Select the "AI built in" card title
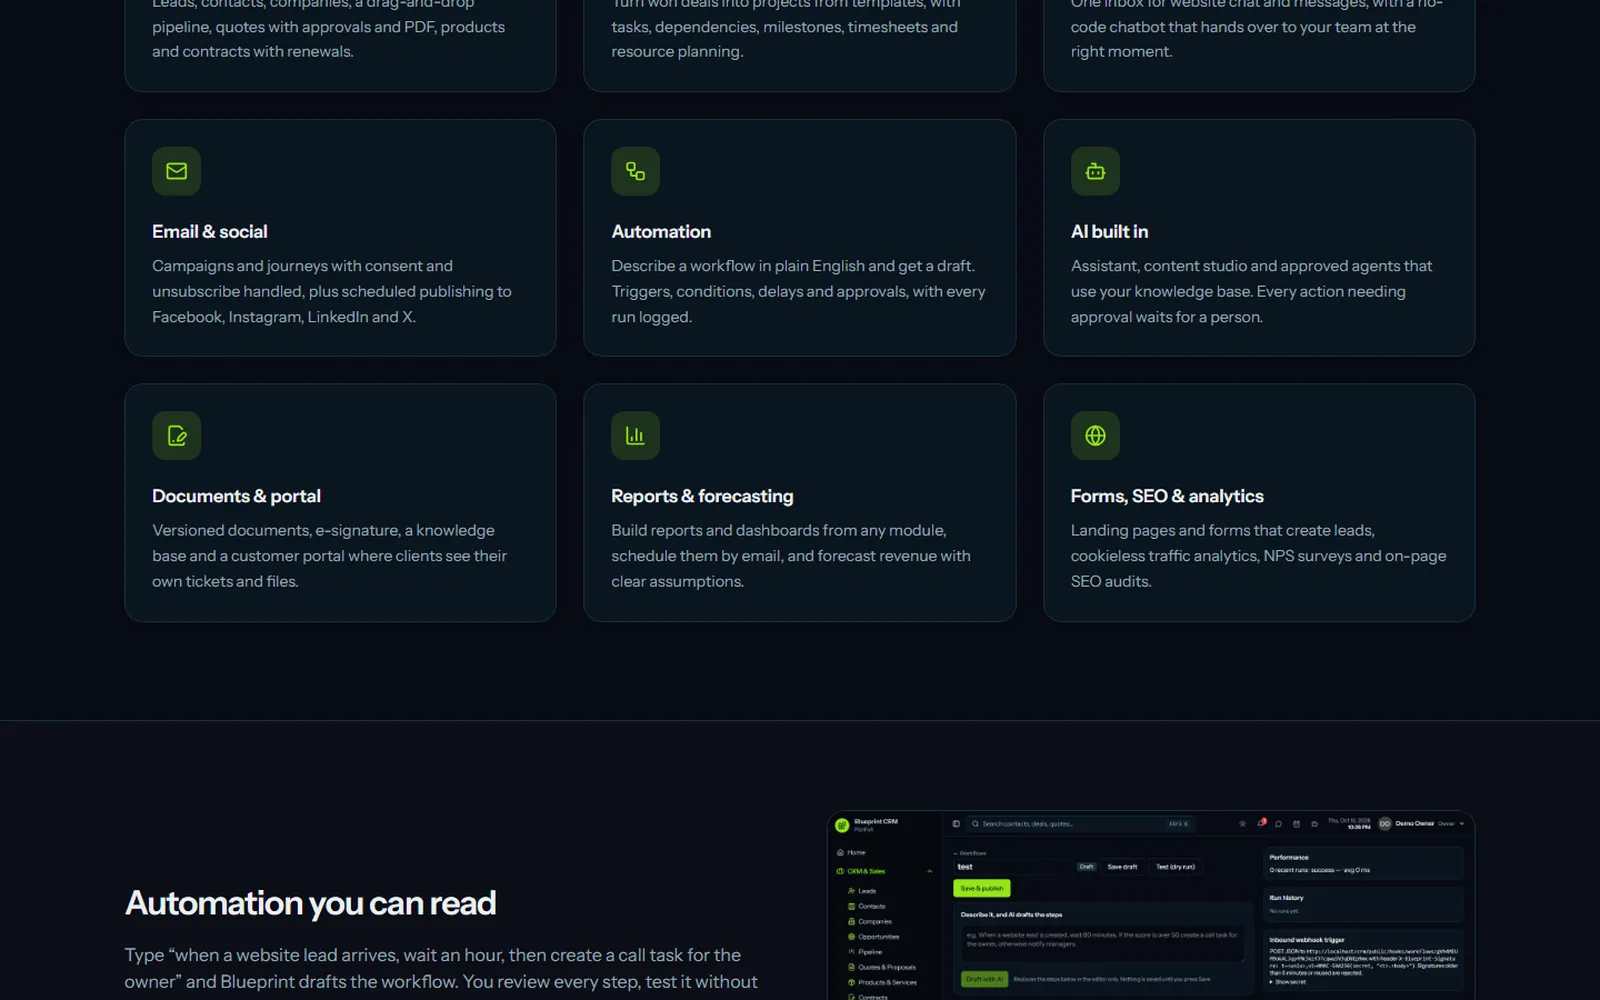 click(x=1109, y=232)
